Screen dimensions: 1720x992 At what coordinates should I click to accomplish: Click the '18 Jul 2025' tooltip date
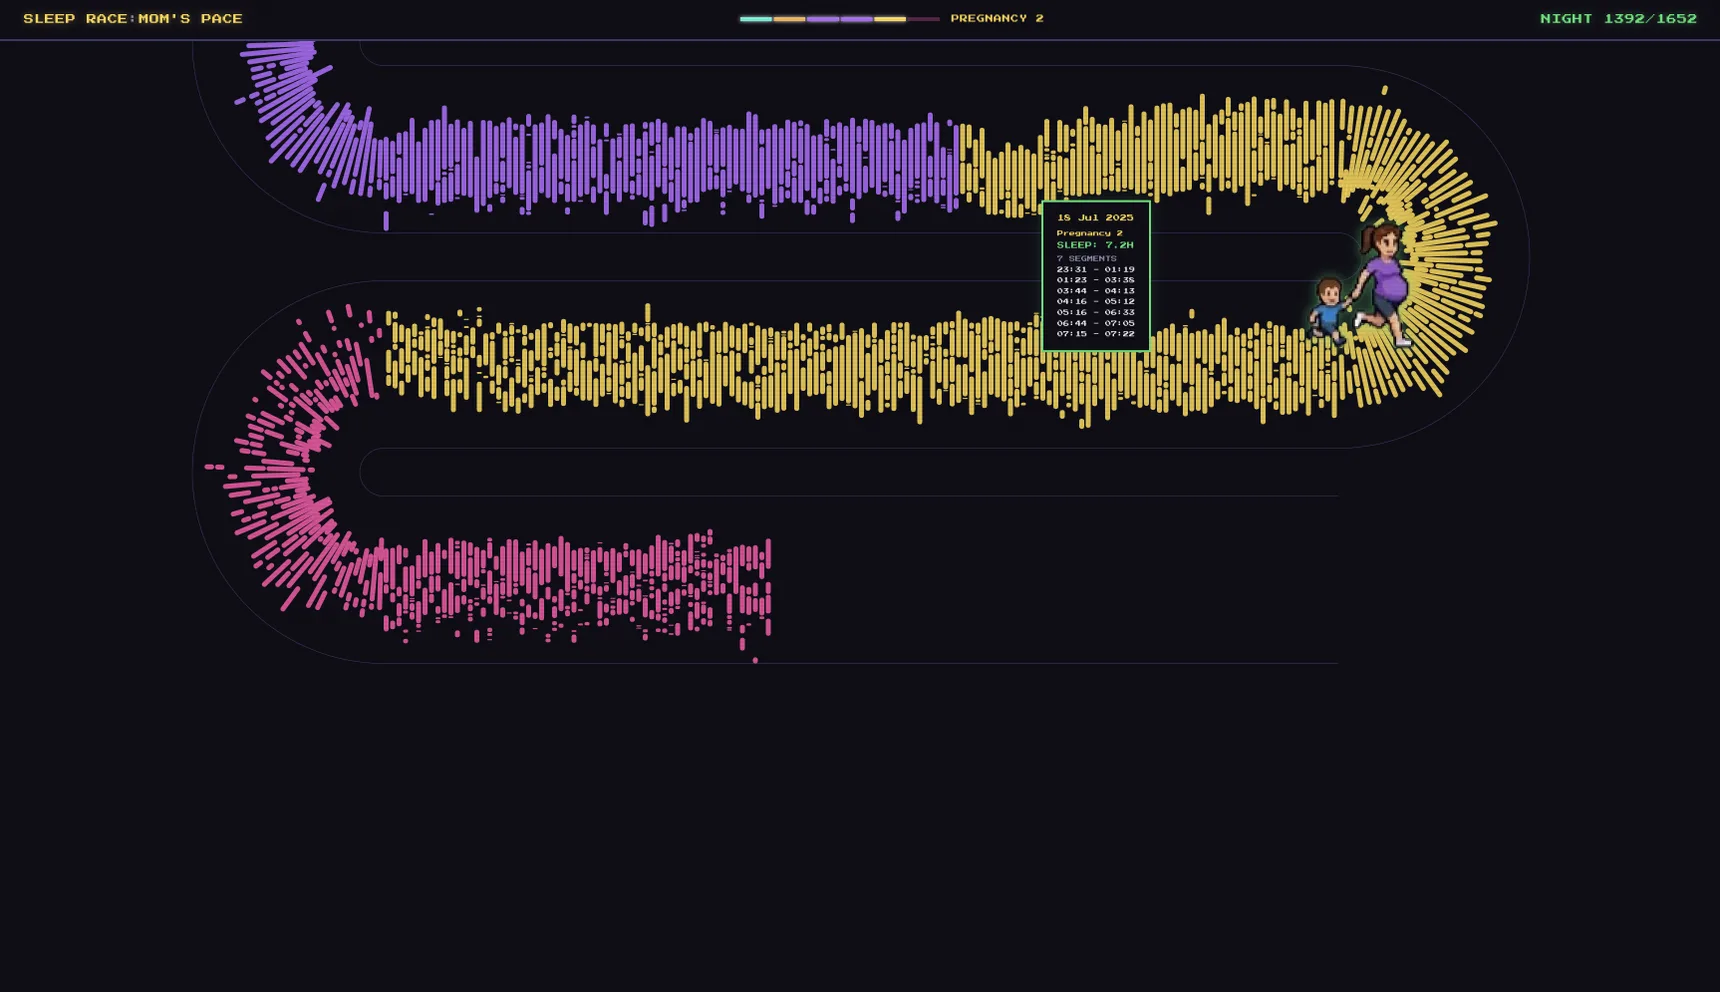tap(1095, 217)
